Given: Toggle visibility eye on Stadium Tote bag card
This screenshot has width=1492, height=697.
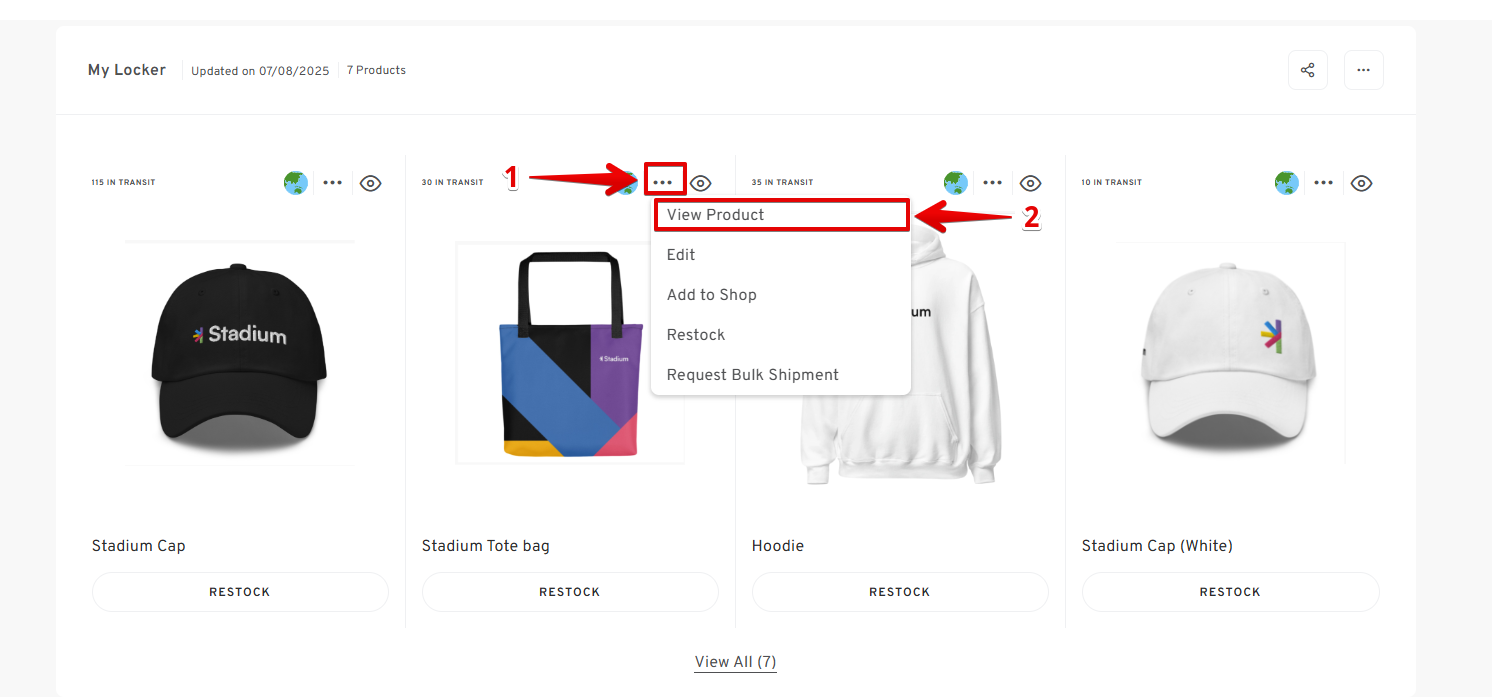Looking at the screenshot, I should point(701,183).
